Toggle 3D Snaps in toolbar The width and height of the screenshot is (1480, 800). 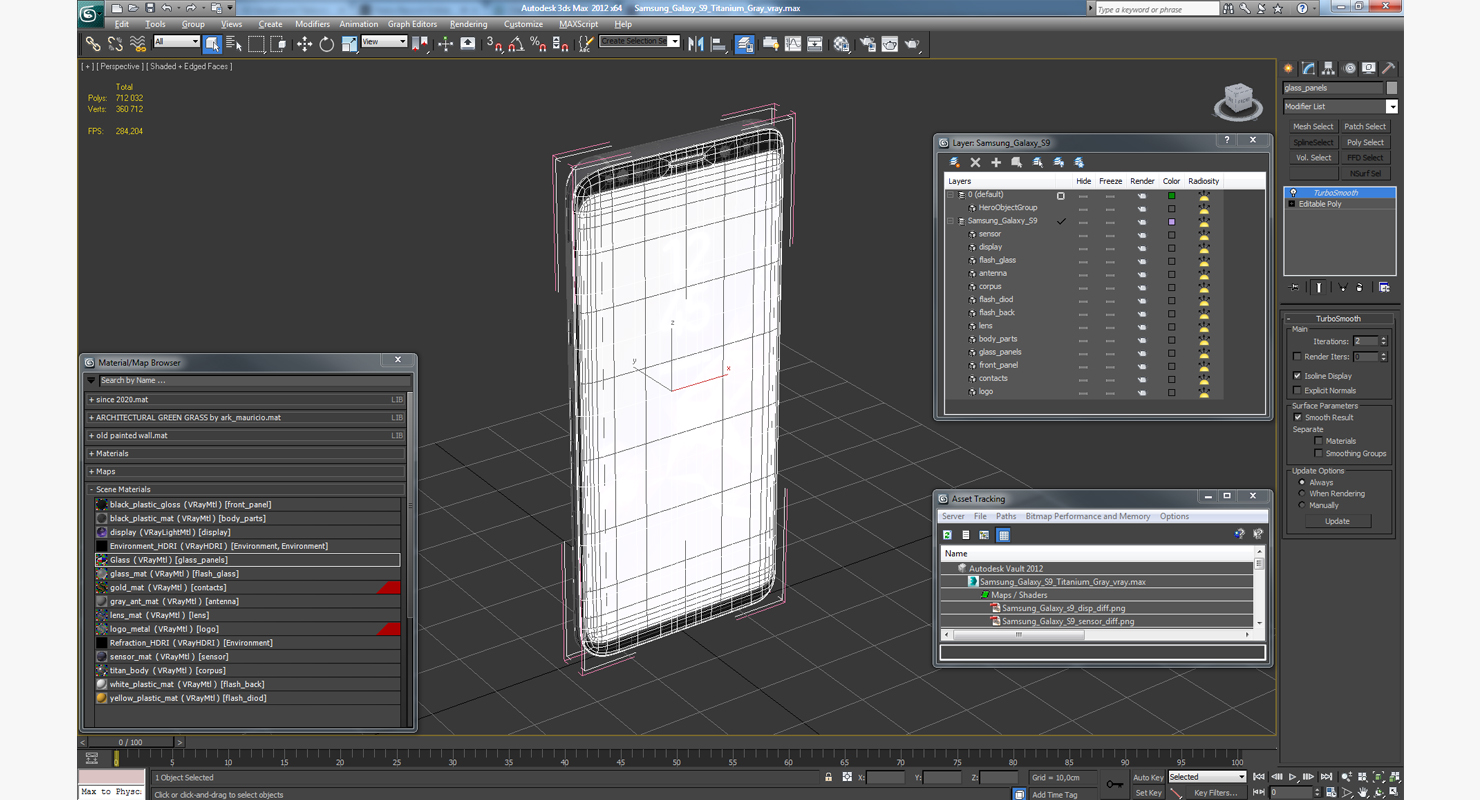pos(494,44)
